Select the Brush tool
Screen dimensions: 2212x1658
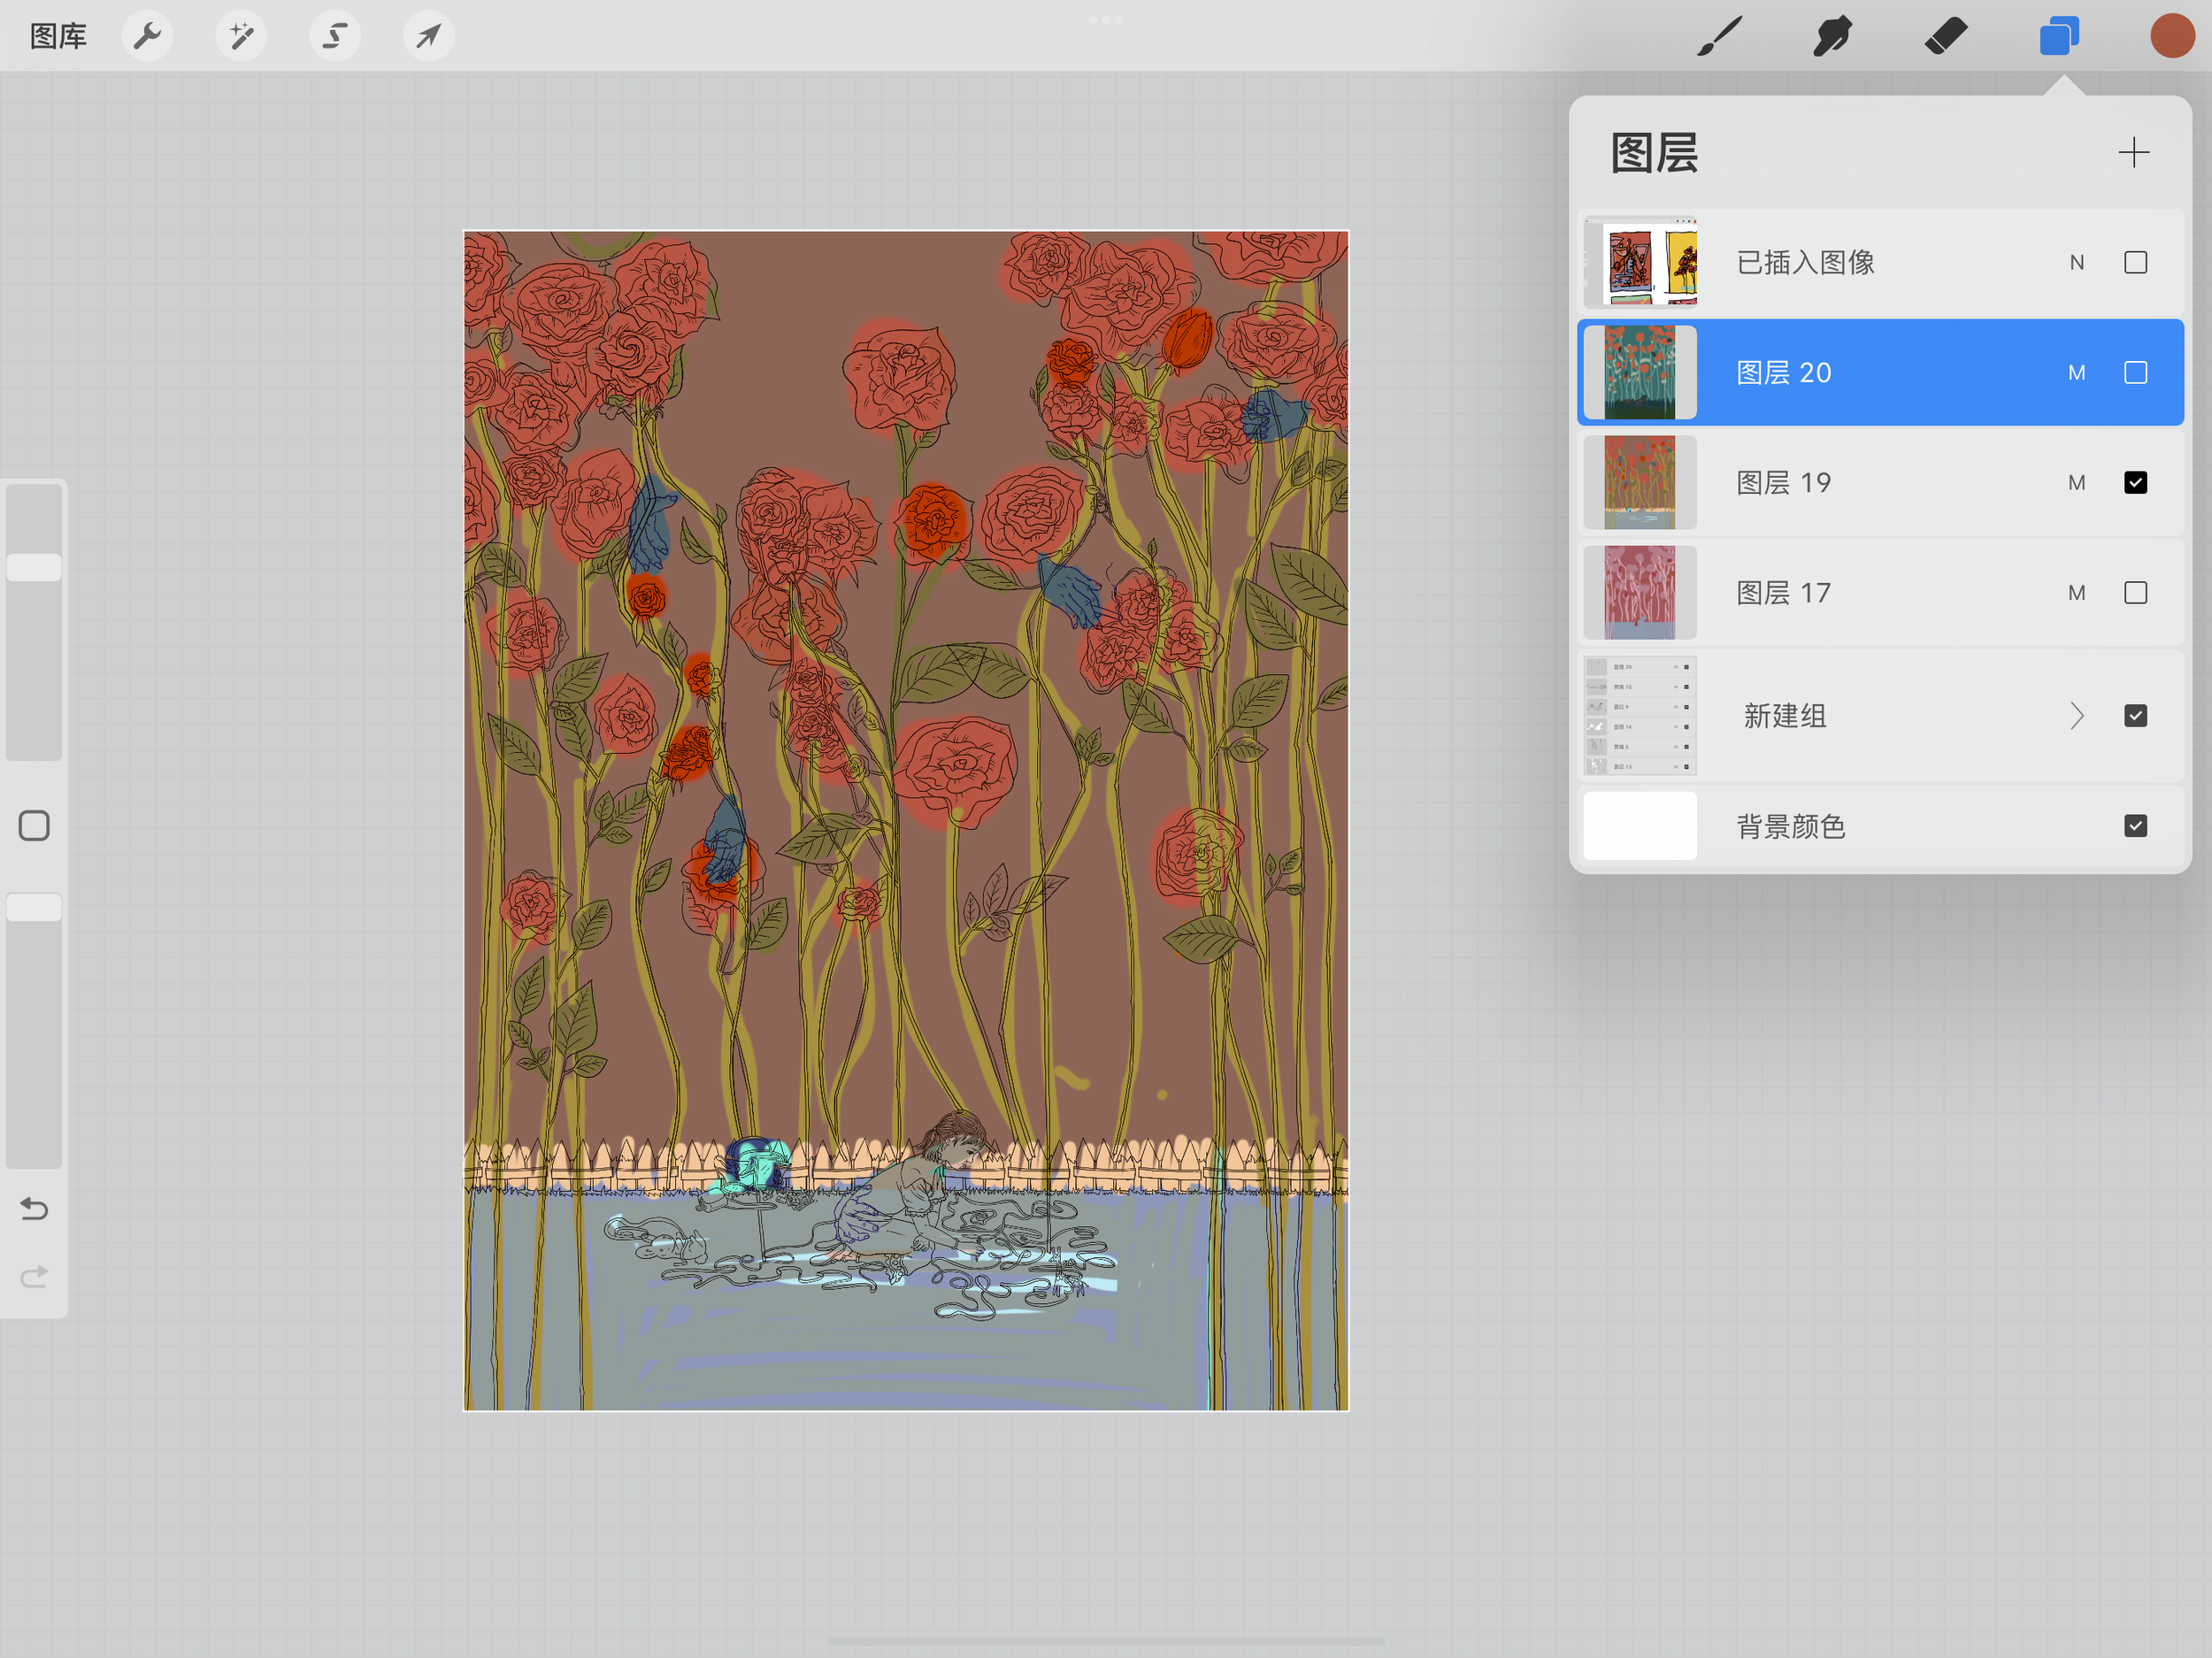[1720, 36]
